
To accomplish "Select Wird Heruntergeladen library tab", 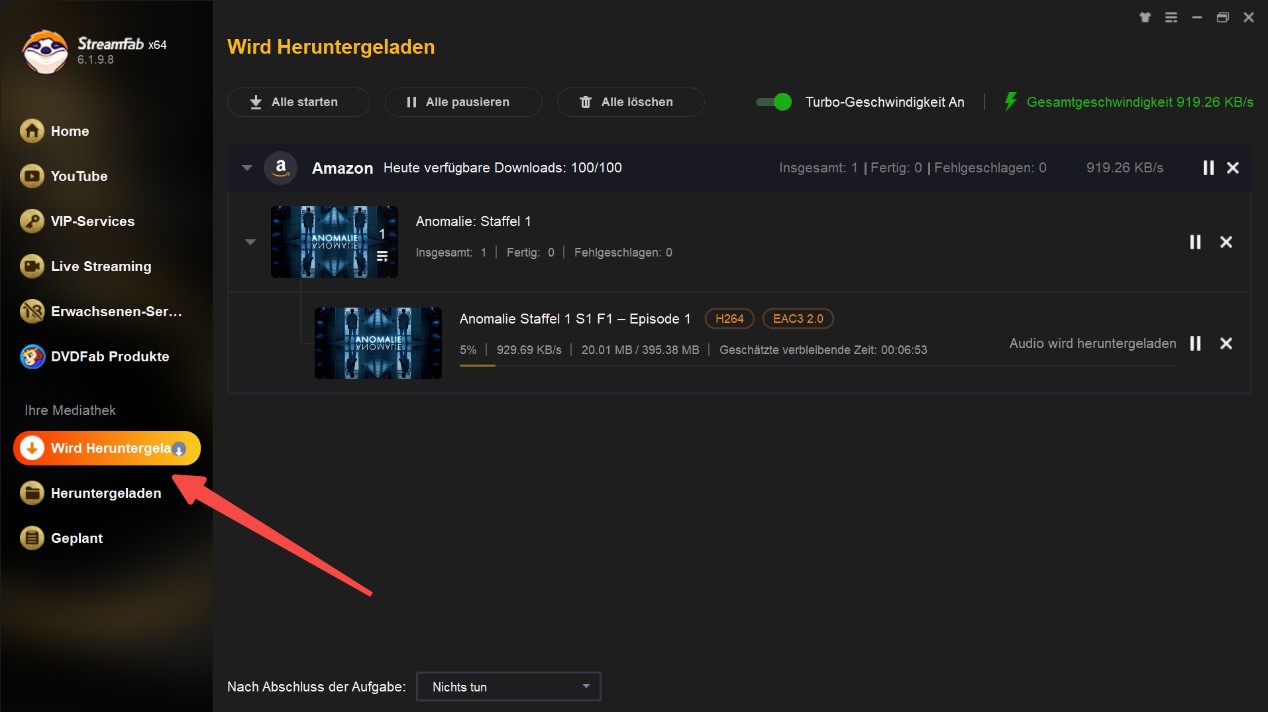I will coord(106,448).
